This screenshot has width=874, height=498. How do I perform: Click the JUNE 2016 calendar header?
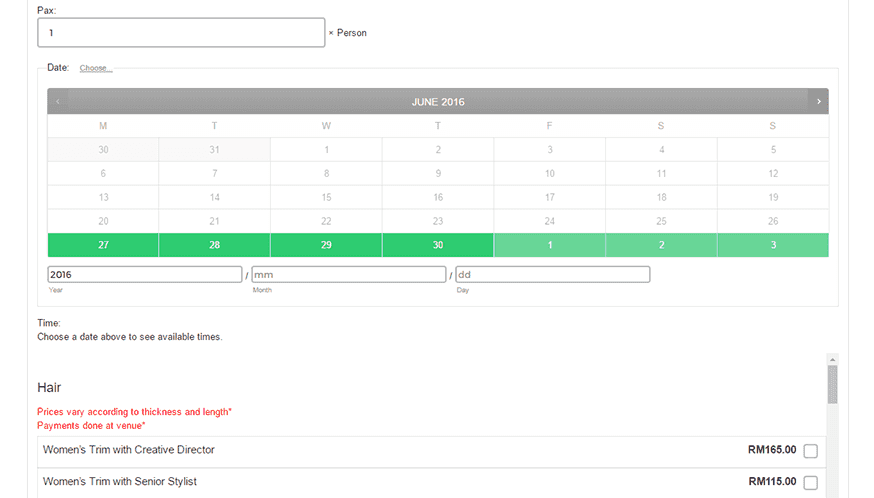(x=438, y=101)
